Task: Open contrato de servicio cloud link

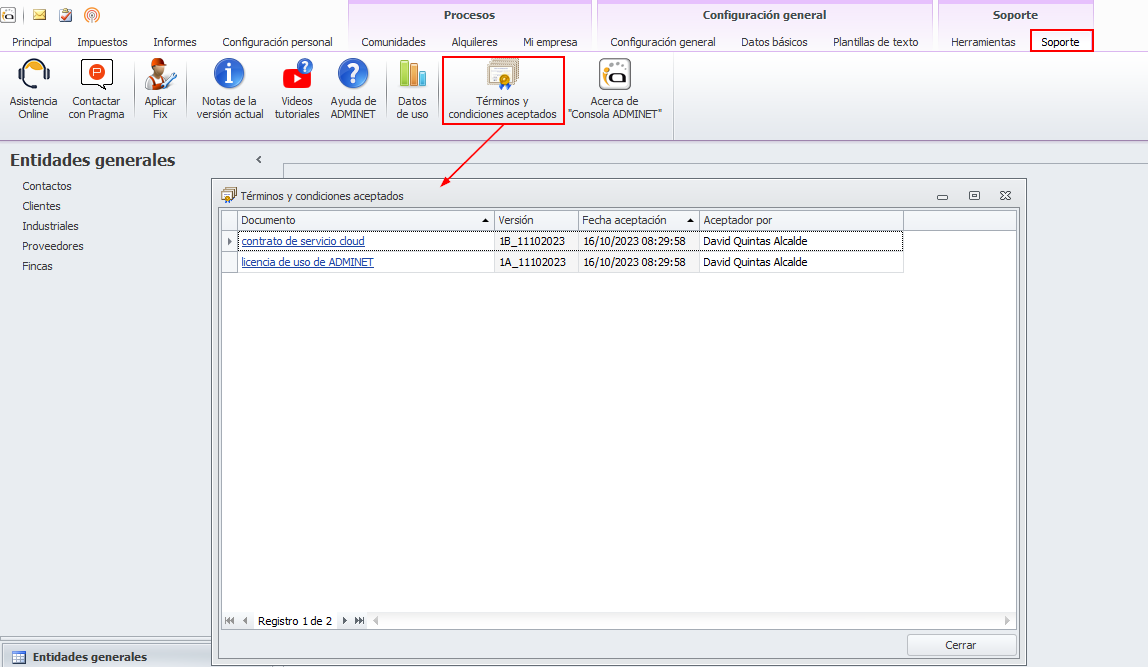Action: coord(303,241)
